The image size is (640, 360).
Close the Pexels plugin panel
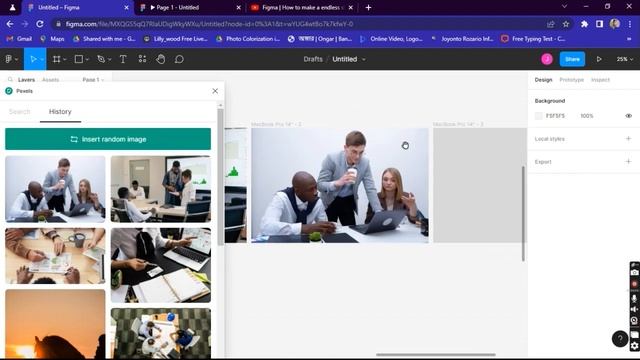coord(215,91)
